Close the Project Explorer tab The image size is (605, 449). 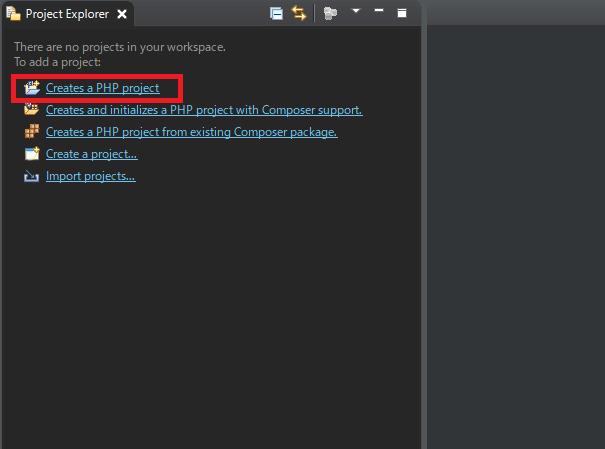pos(122,14)
